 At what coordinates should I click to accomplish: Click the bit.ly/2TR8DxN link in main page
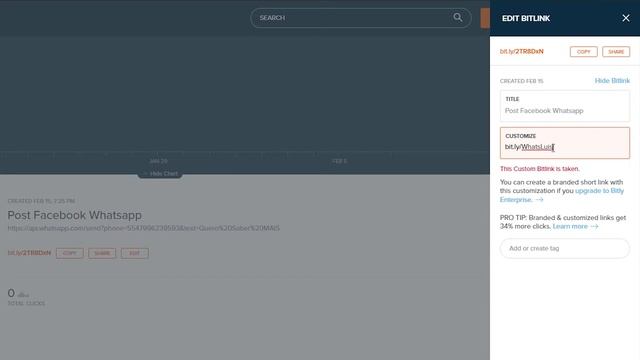[29, 253]
